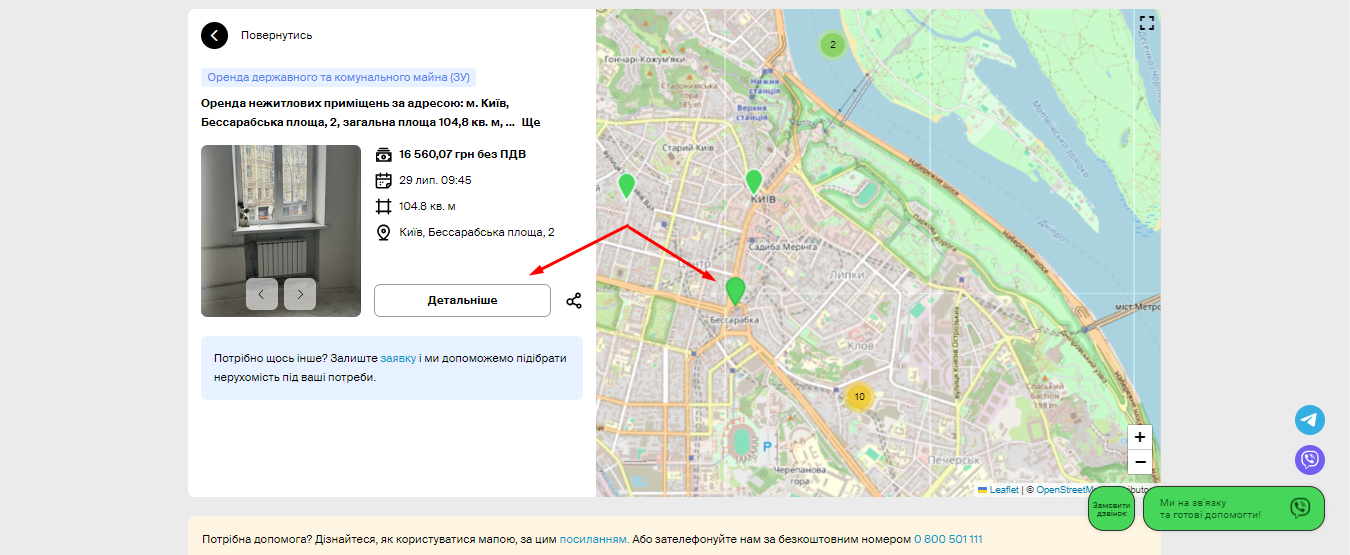
Task: Toggle fullscreen map view
Action: (1146, 23)
